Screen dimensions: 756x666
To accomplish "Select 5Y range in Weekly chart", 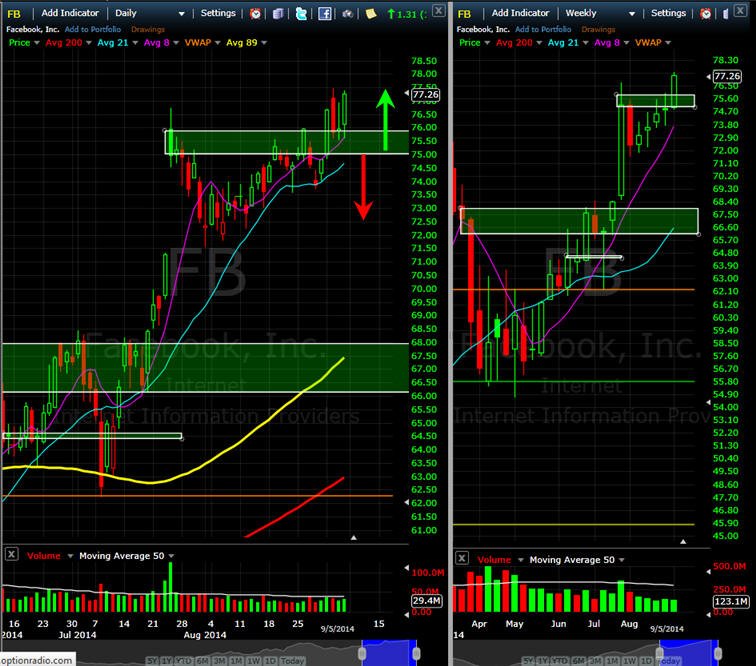I will click(x=528, y=661).
